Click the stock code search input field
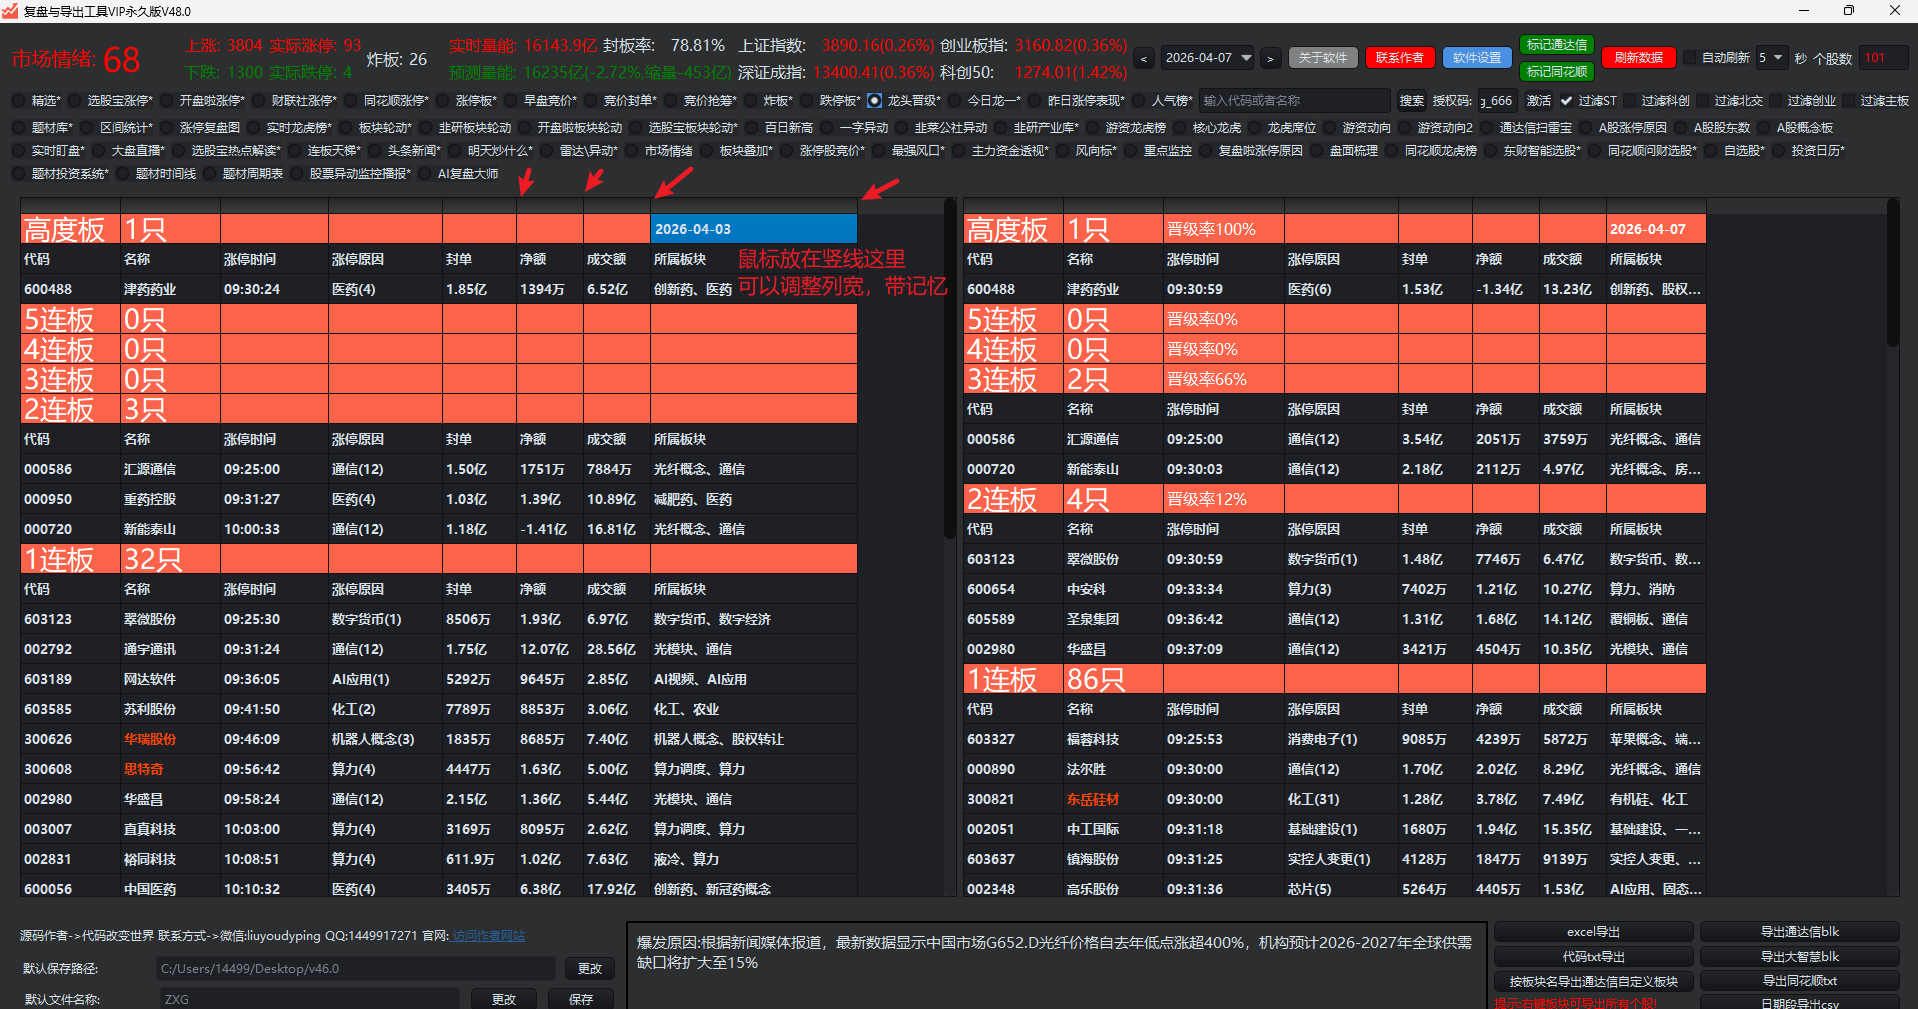The width and height of the screenshot is (1918, 1009). 1293,101
